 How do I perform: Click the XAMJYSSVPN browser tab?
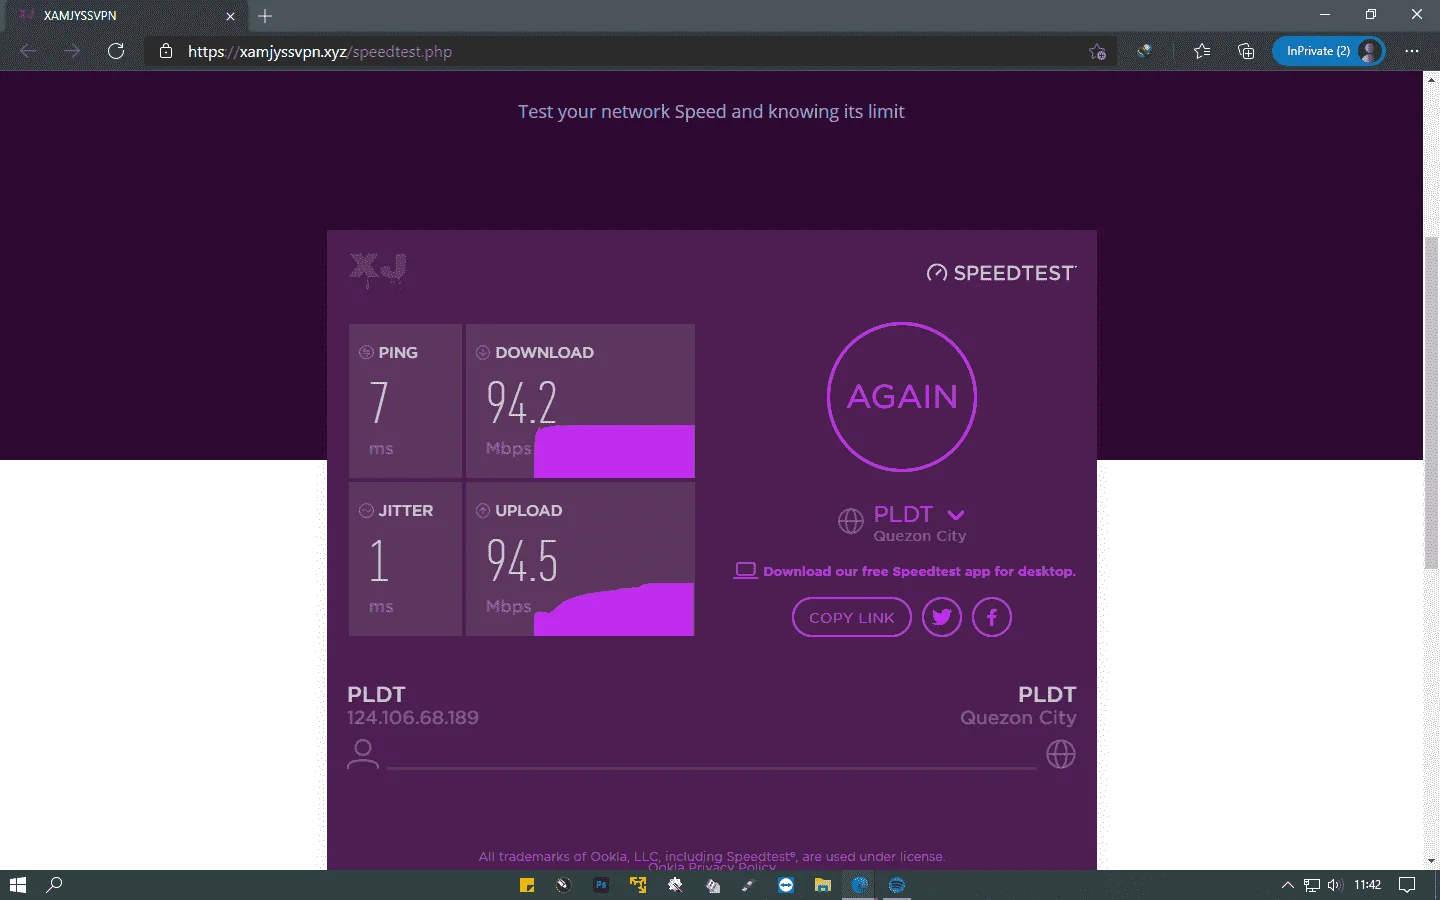125,16
